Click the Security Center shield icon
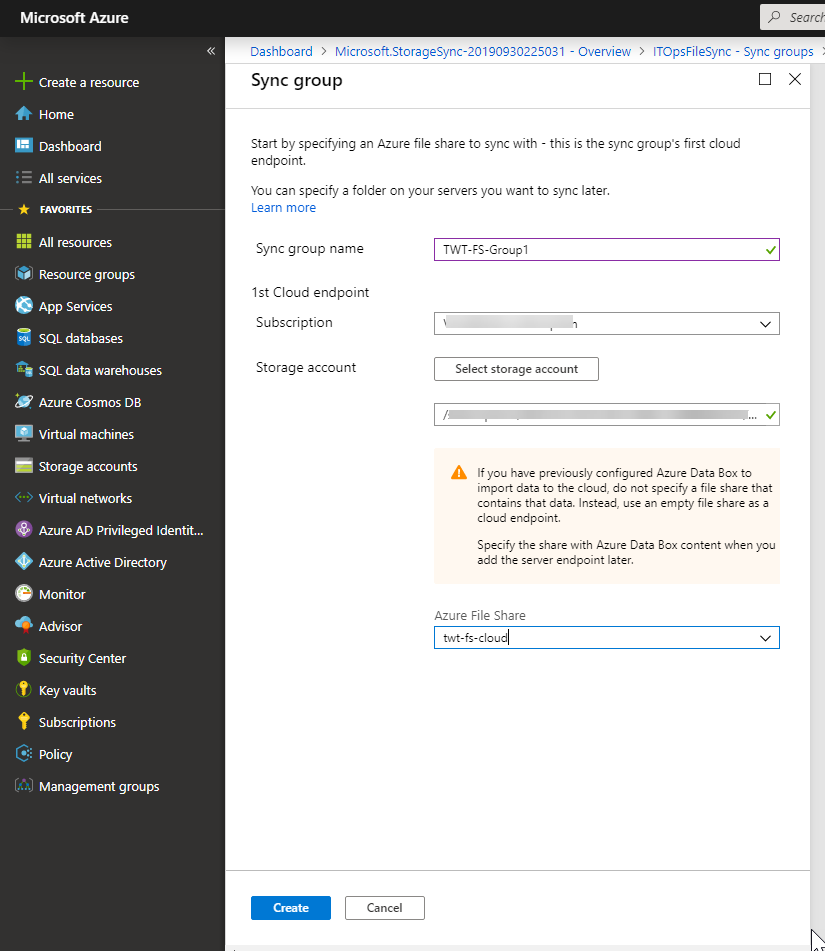The image size is (825, 951). [24, 657]
